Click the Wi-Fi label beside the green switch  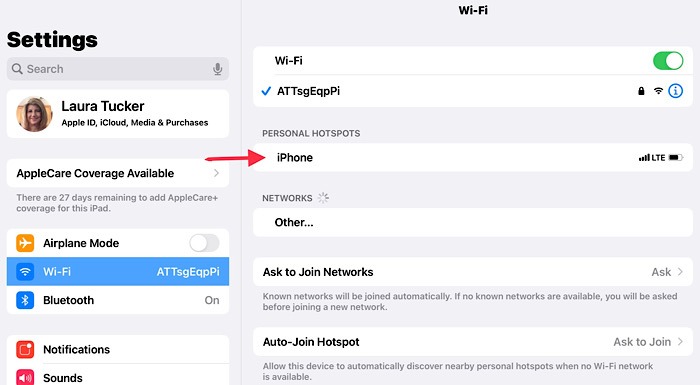[x=288, y=61]
